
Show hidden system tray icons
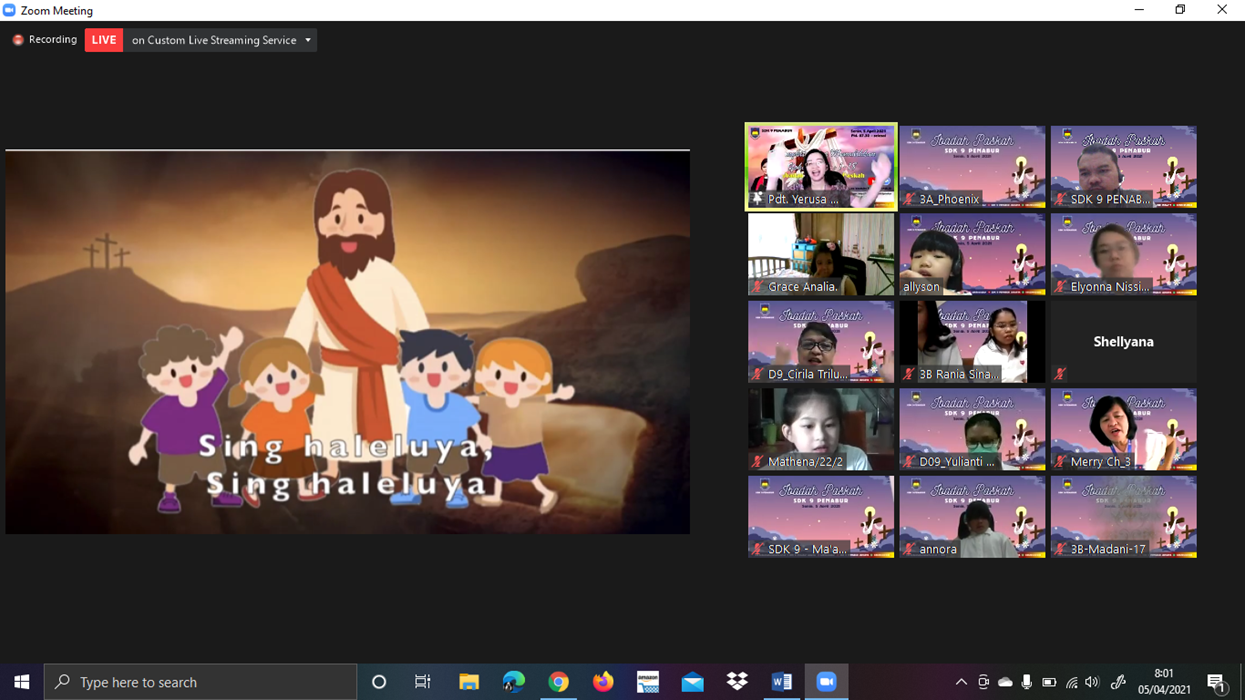pos(961,682)
